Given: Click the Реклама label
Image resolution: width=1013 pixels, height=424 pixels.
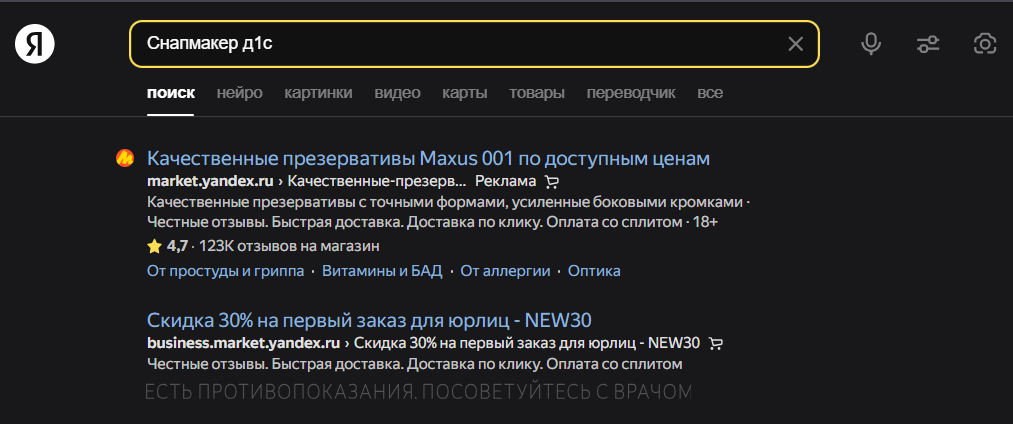Looking at the screenshot, I should click(x=505, y=182).
